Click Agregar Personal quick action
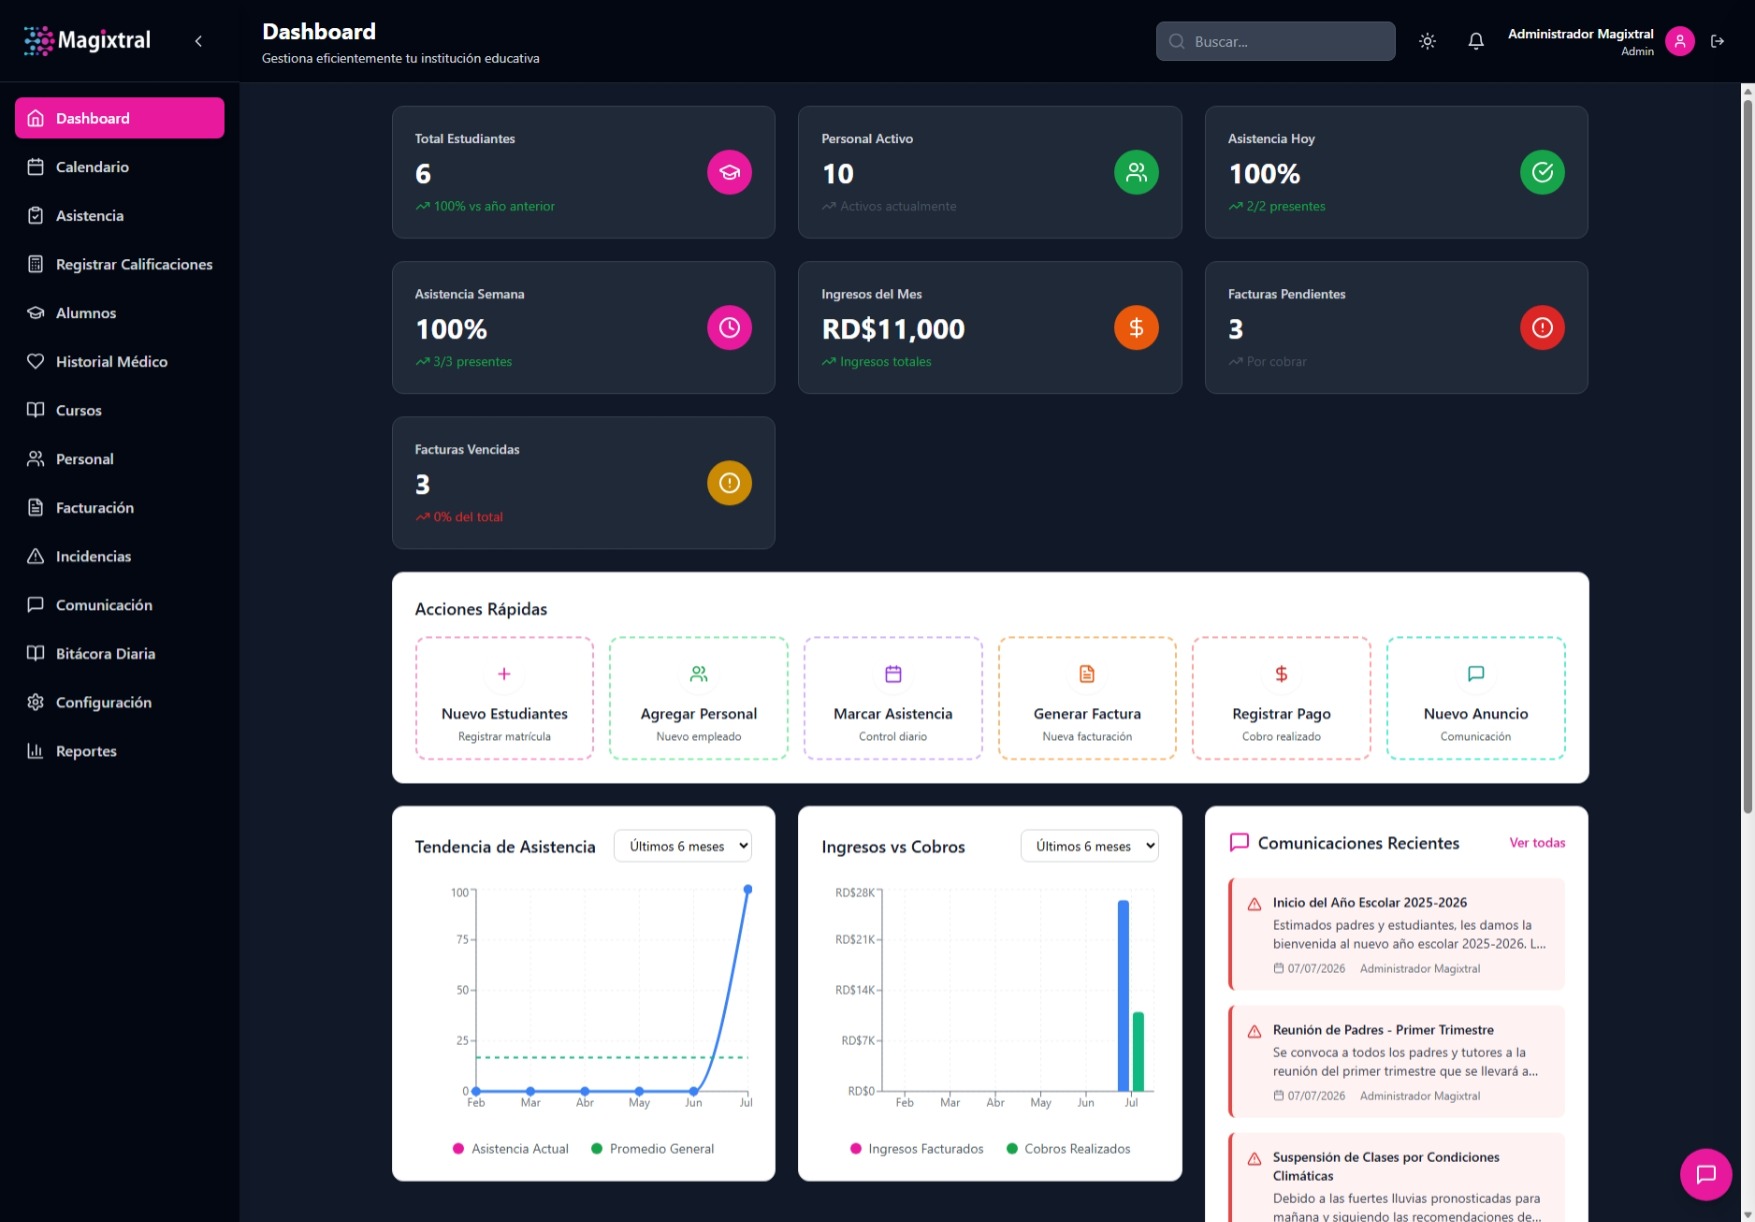Viewport: 1755px width, 1222px height. tap(698, 698)
